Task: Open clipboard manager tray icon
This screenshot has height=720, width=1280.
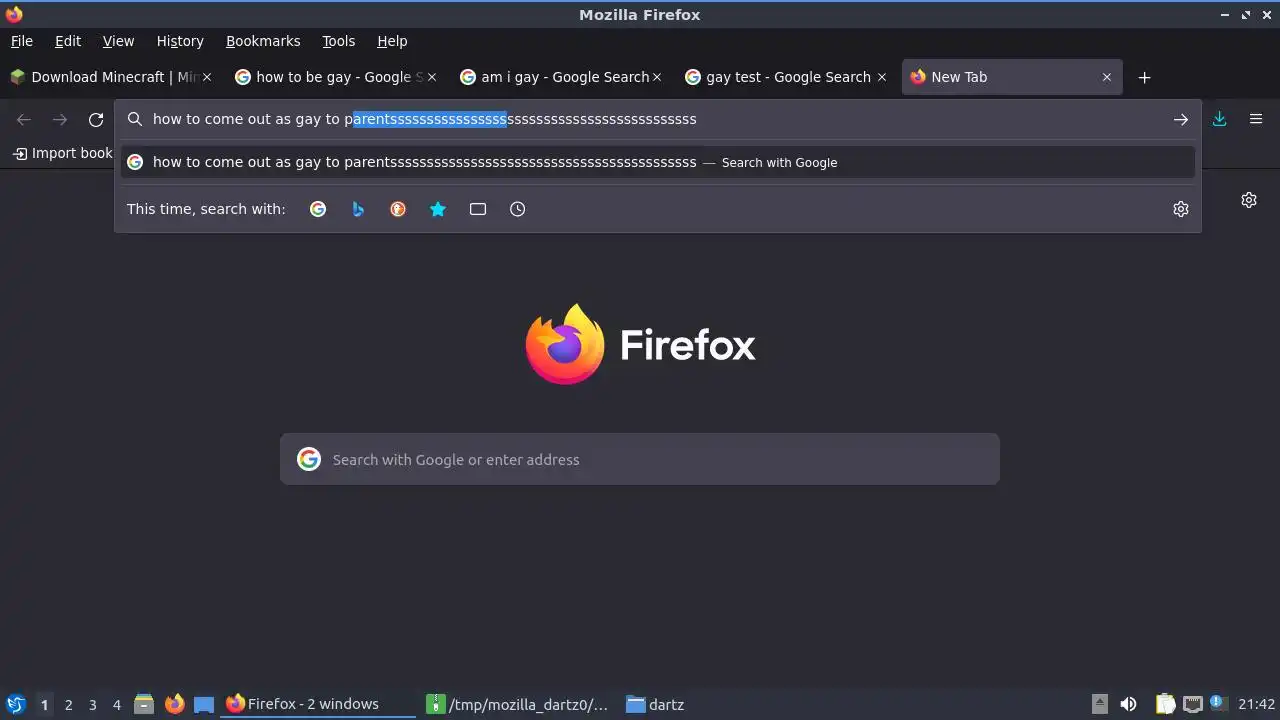Action: 1165,704
